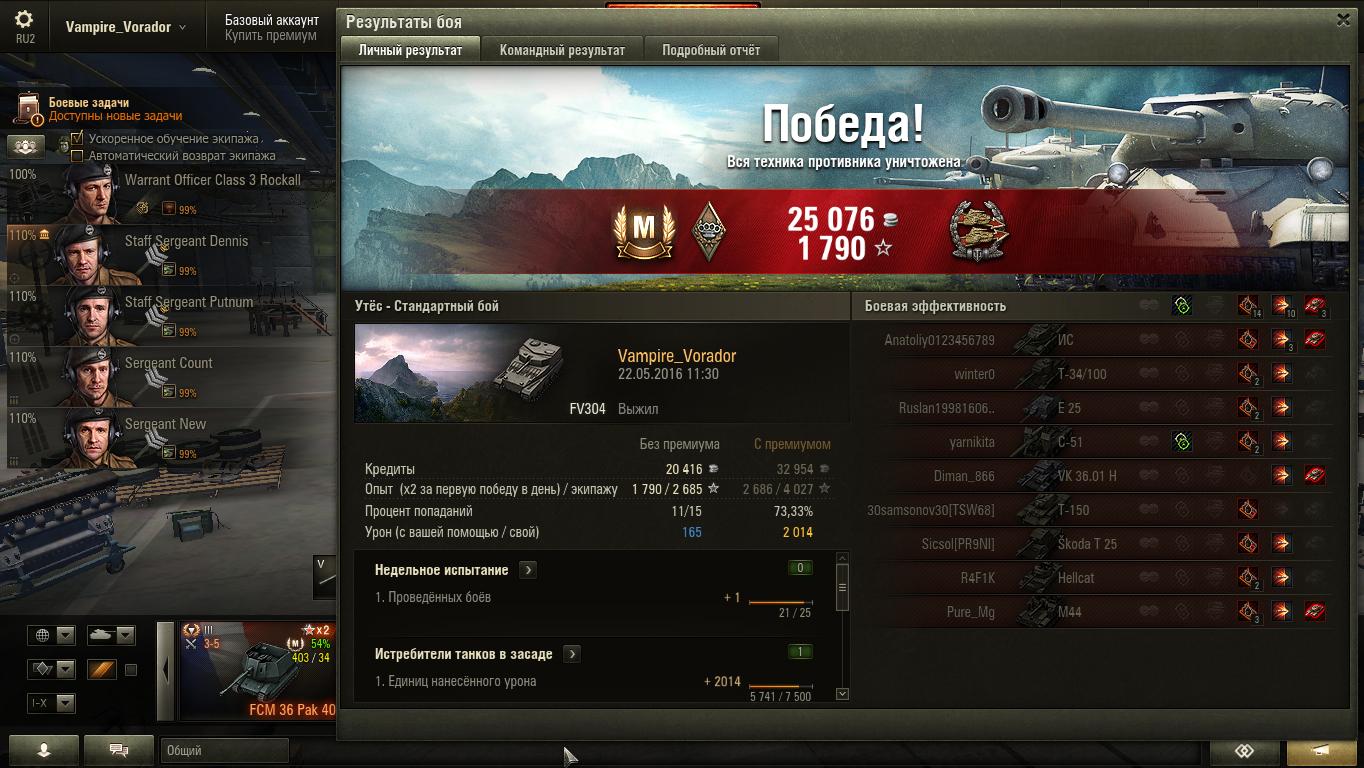Open the chat channels speech-bubble icon
This screenshot has width=1364, height=768.
(x=118, y=750)
